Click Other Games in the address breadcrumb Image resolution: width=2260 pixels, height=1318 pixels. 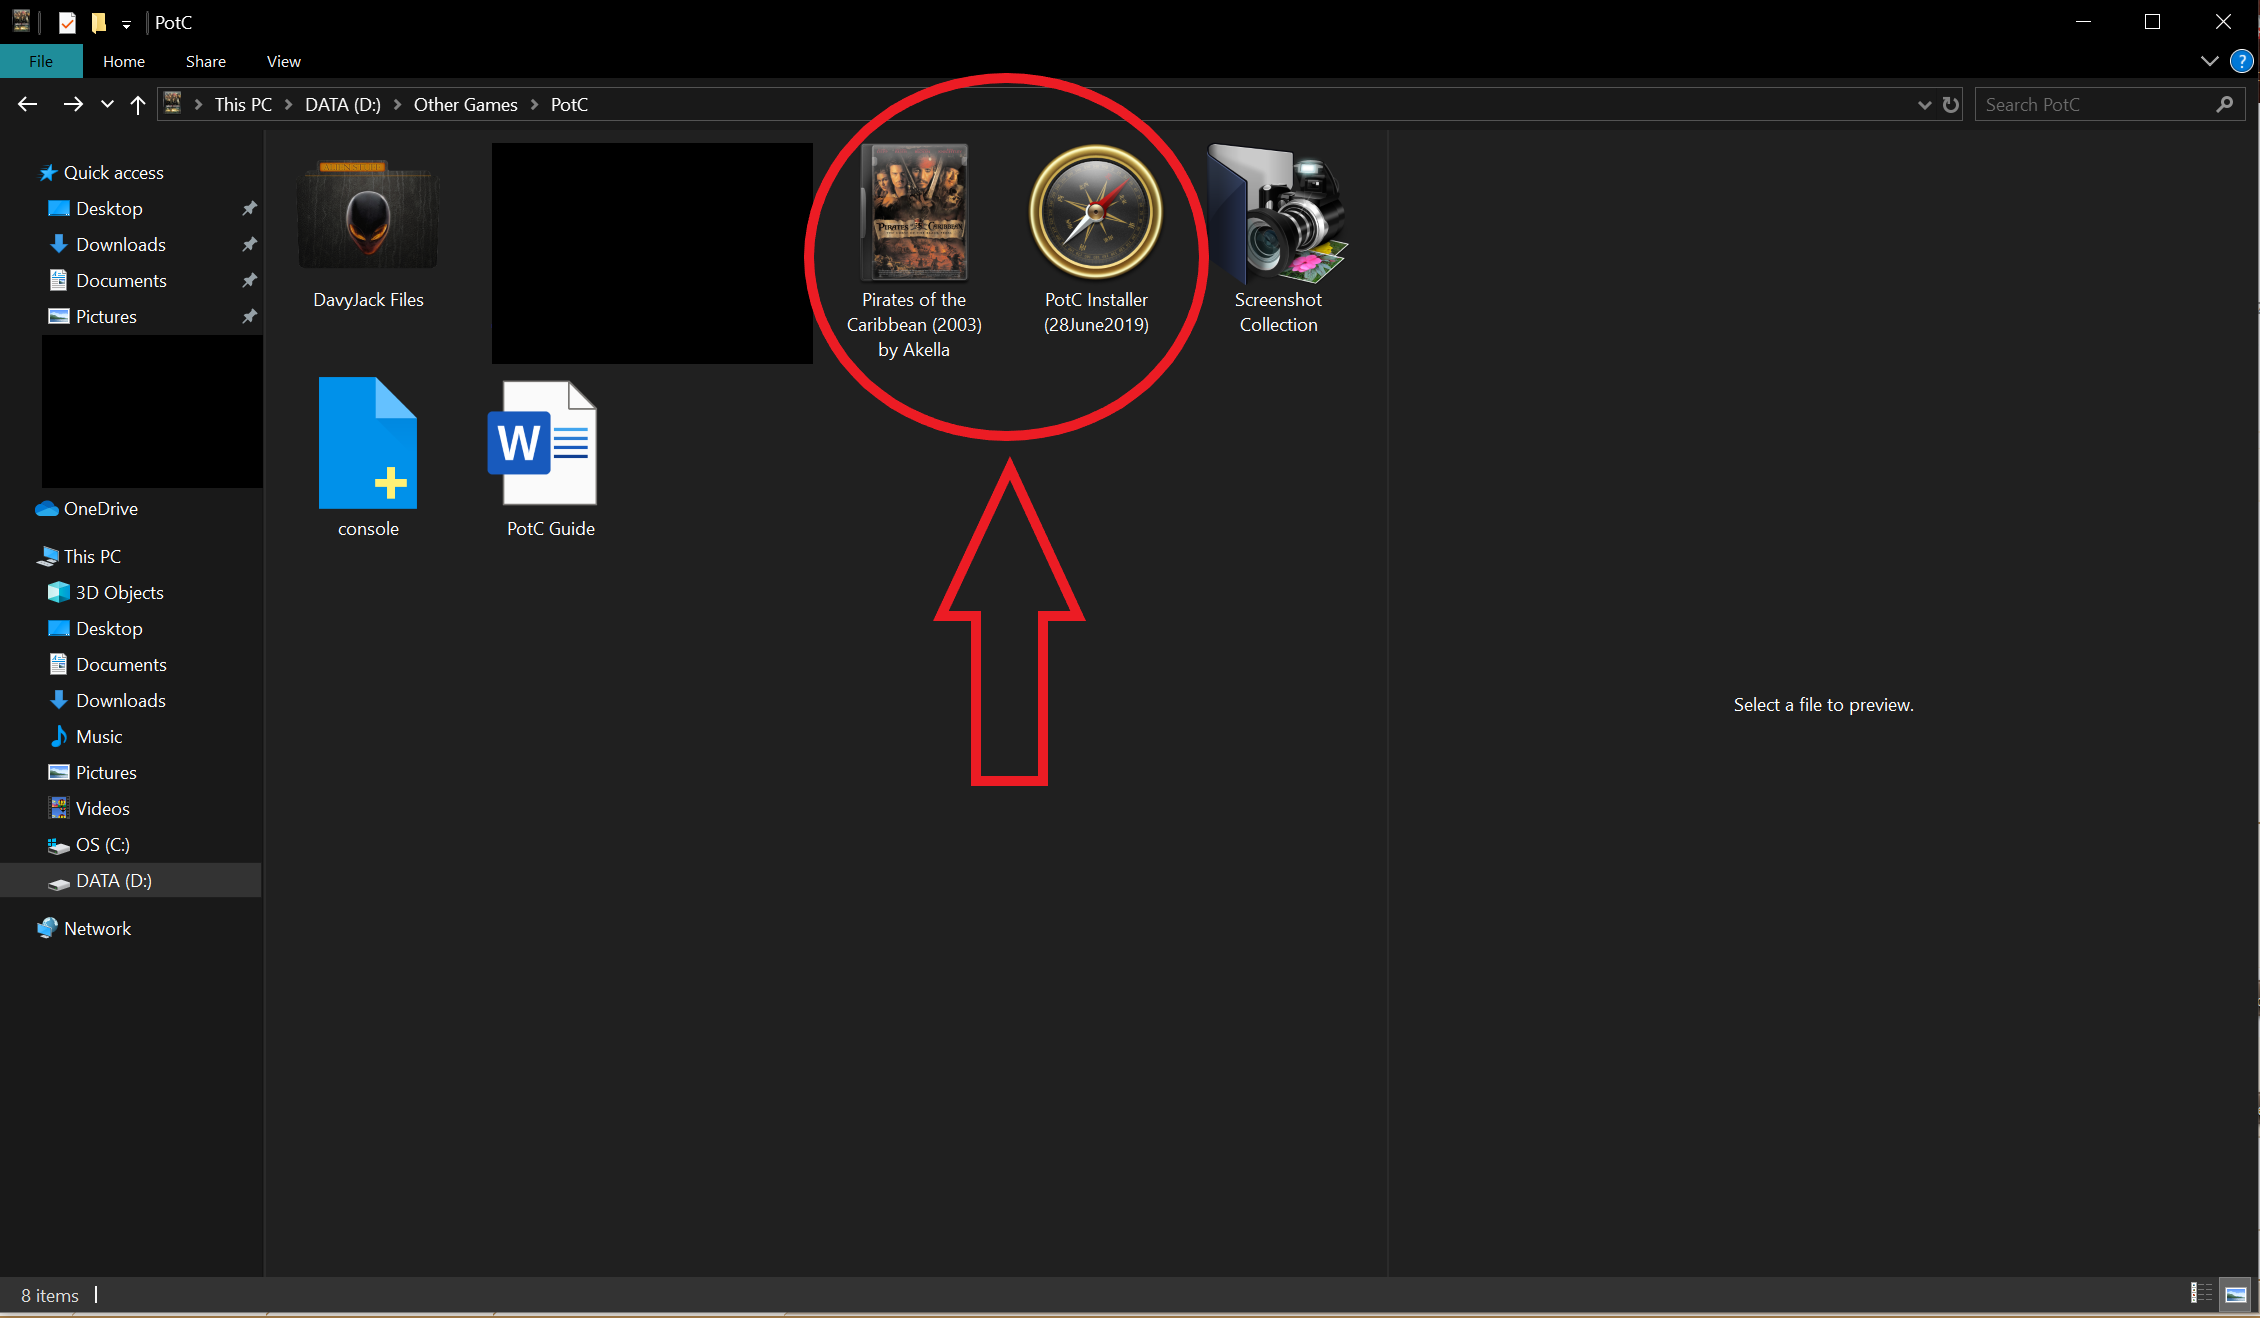click(x=466, y=104)
